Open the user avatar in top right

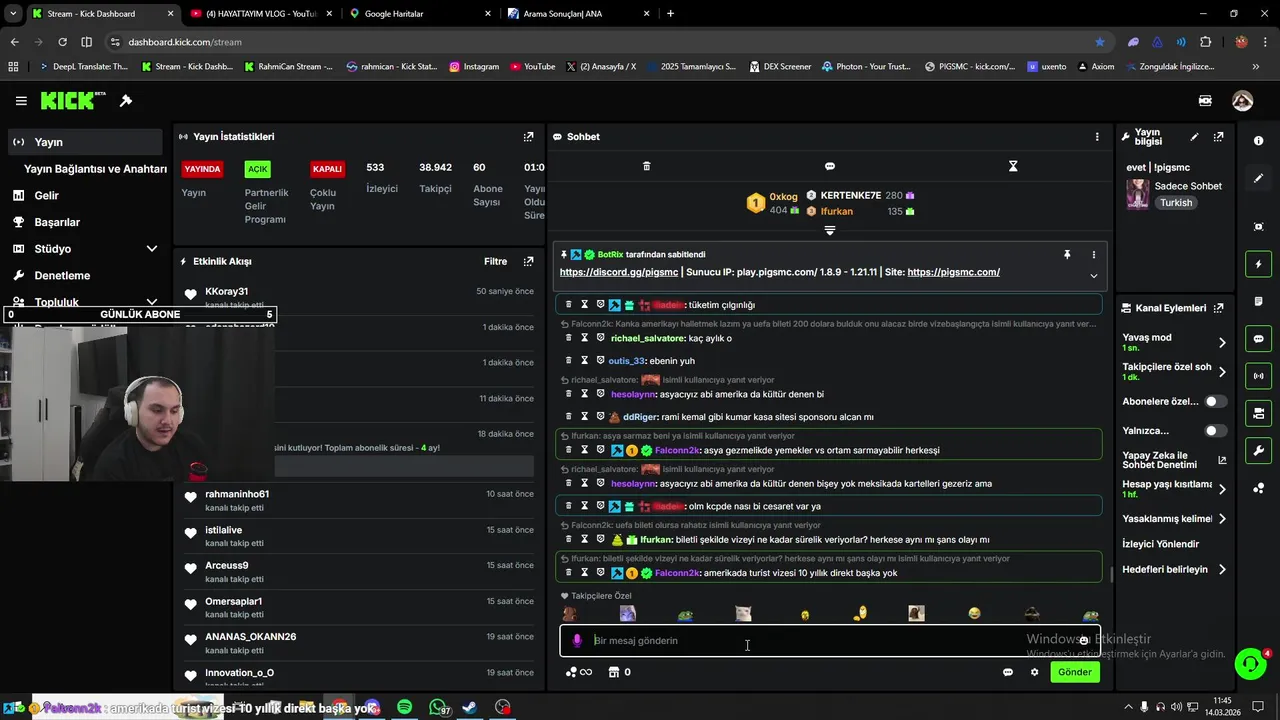coord(1243,101)
